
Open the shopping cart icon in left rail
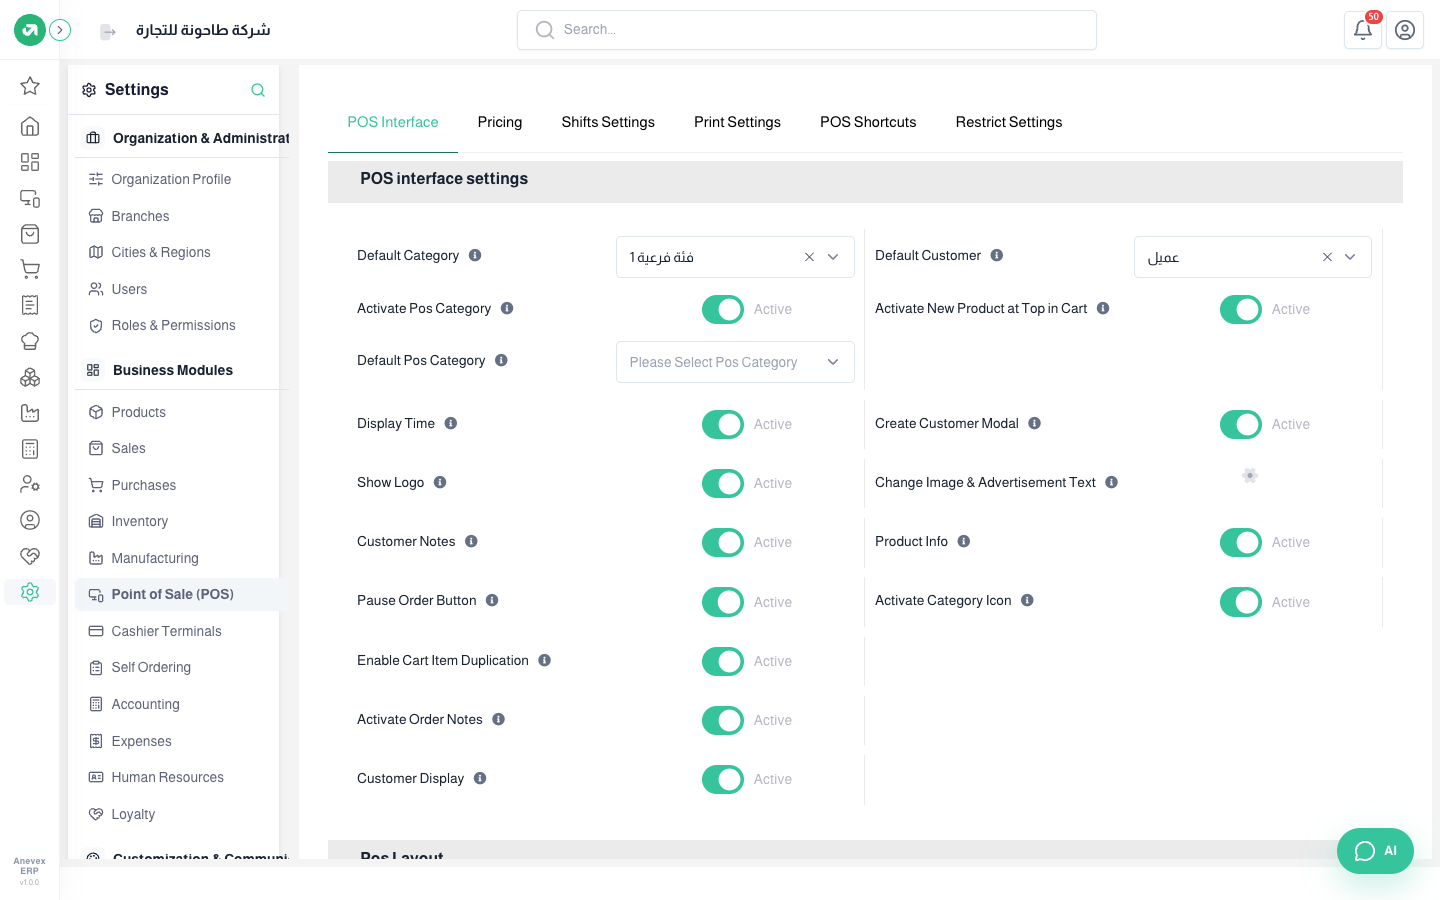pos(30,270)
